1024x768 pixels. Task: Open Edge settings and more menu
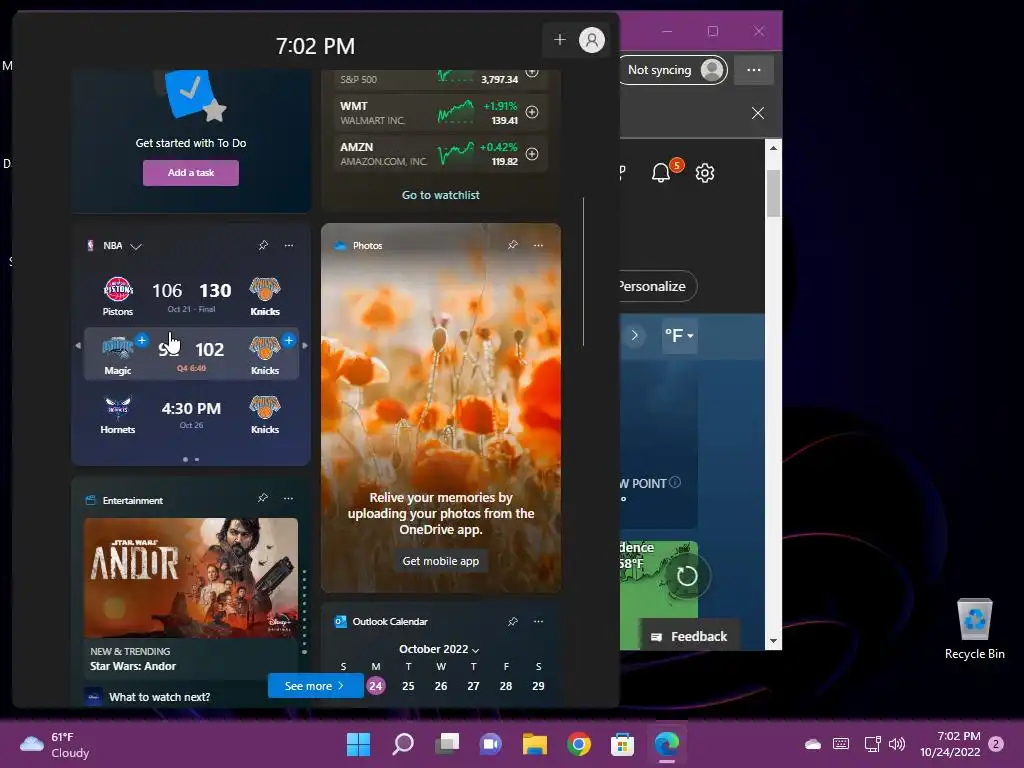pos(754,70)
